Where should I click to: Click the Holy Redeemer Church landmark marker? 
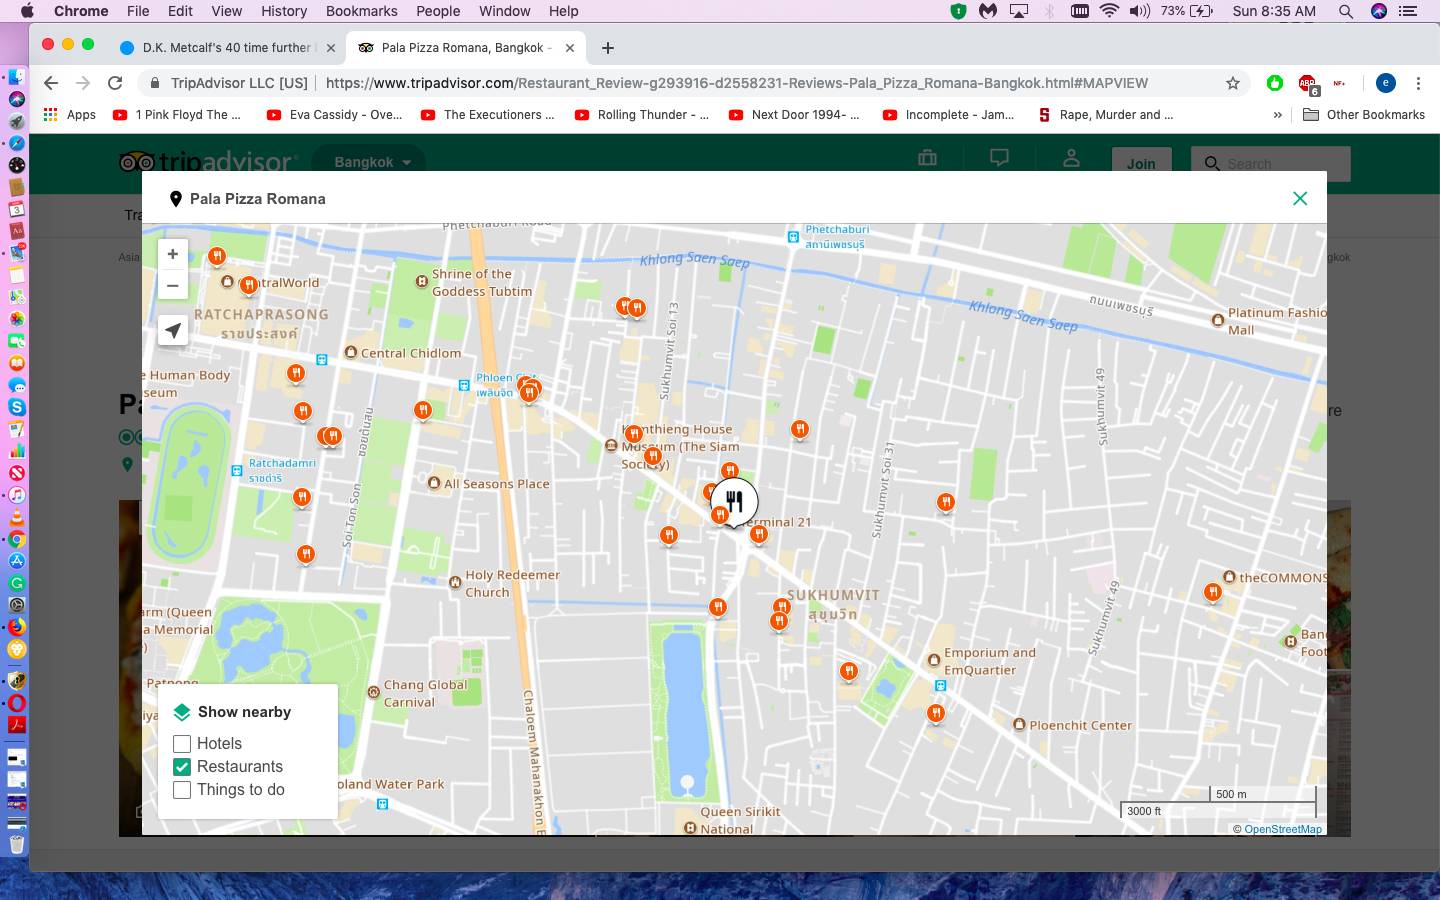[x=456, y=581]
